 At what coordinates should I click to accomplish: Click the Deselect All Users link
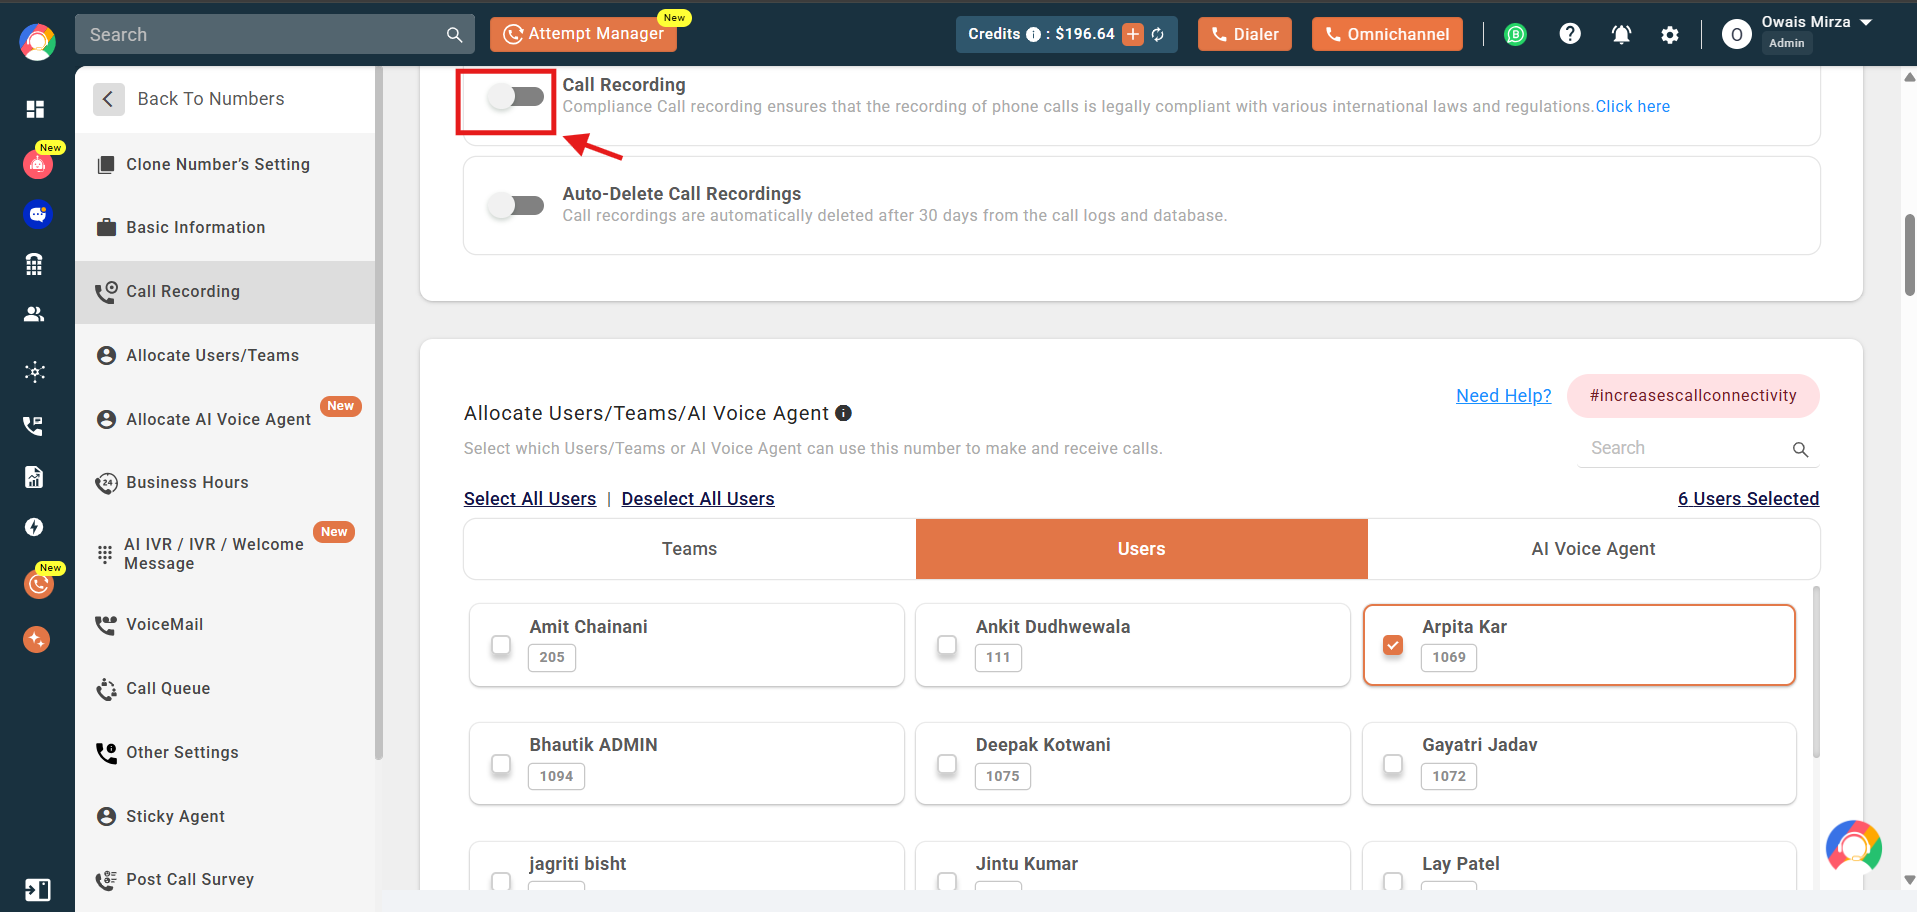pos(698,499)
